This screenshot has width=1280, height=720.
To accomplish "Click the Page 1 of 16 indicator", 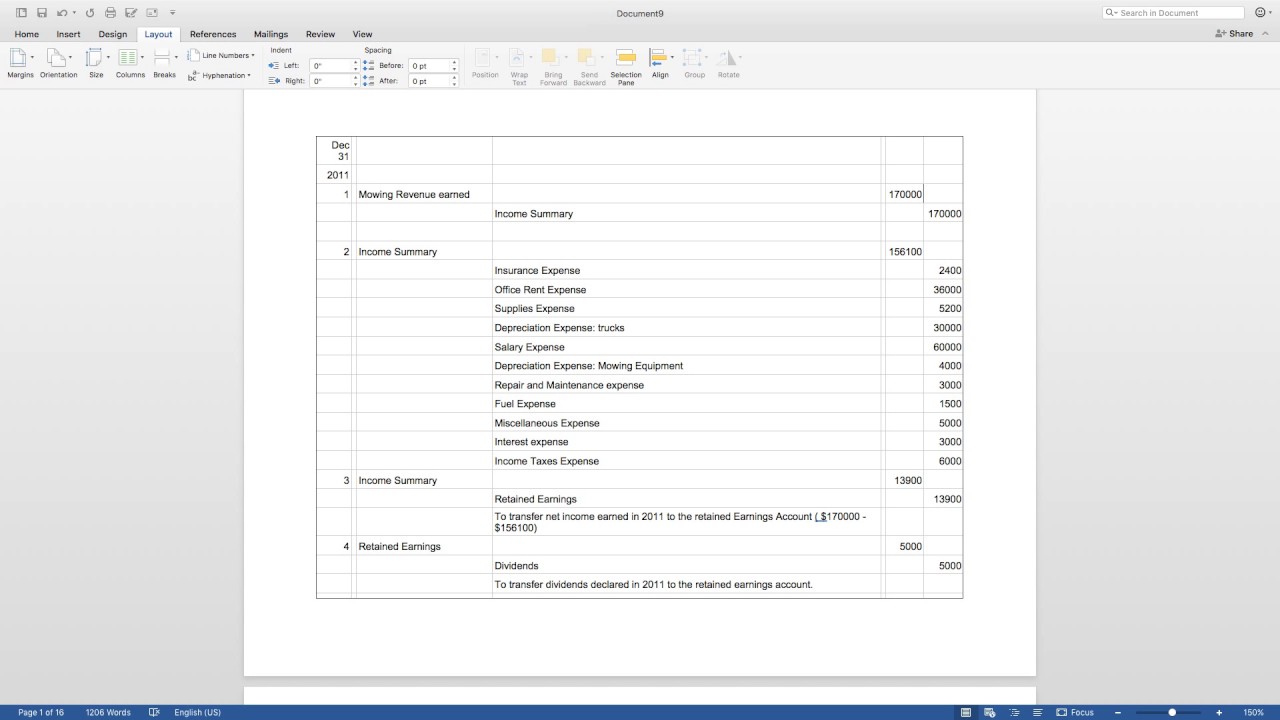I will pyautogui.click(x=41, y=712).
